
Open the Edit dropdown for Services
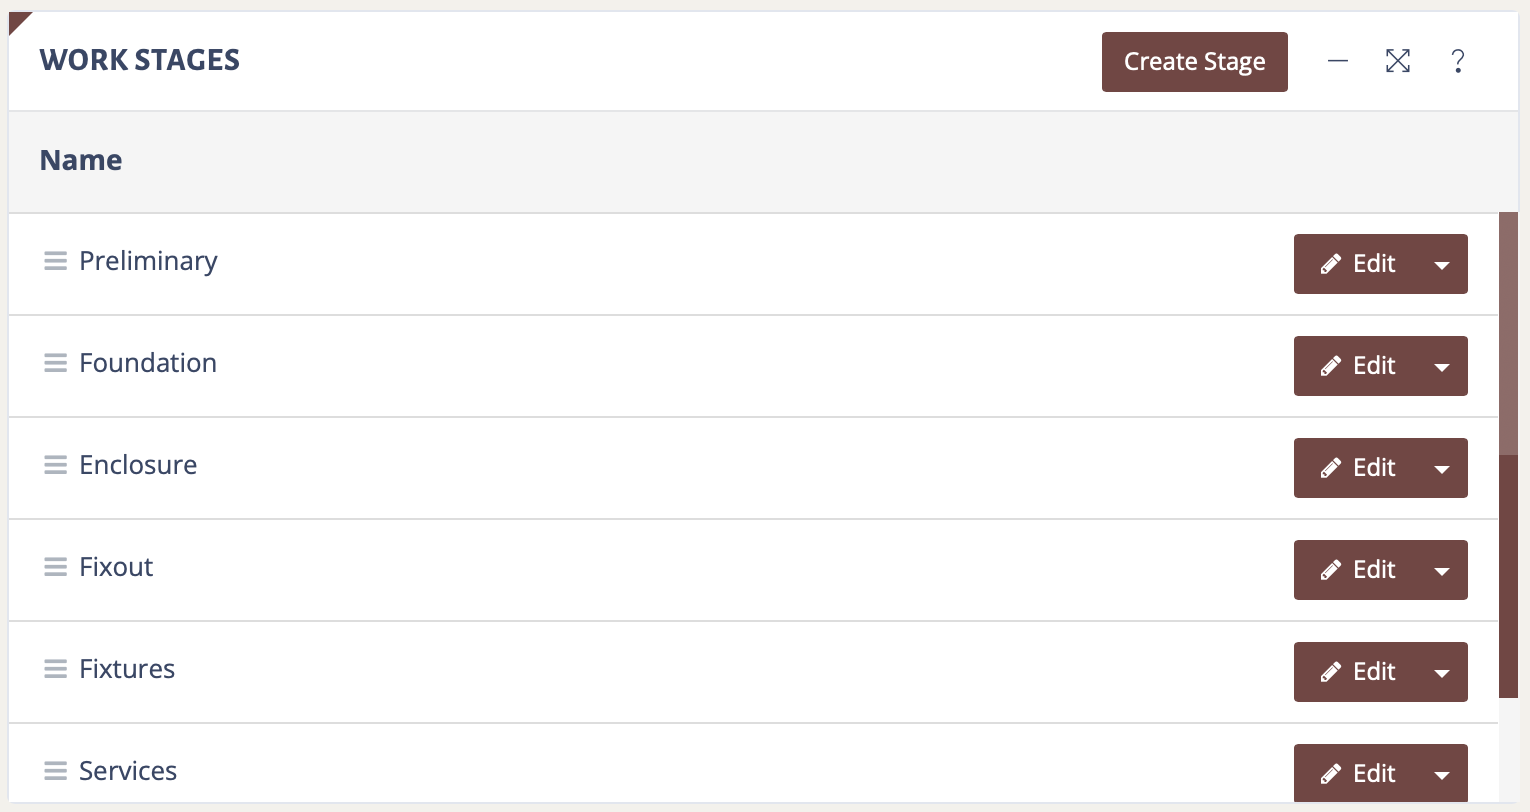tap(1442, 773)
